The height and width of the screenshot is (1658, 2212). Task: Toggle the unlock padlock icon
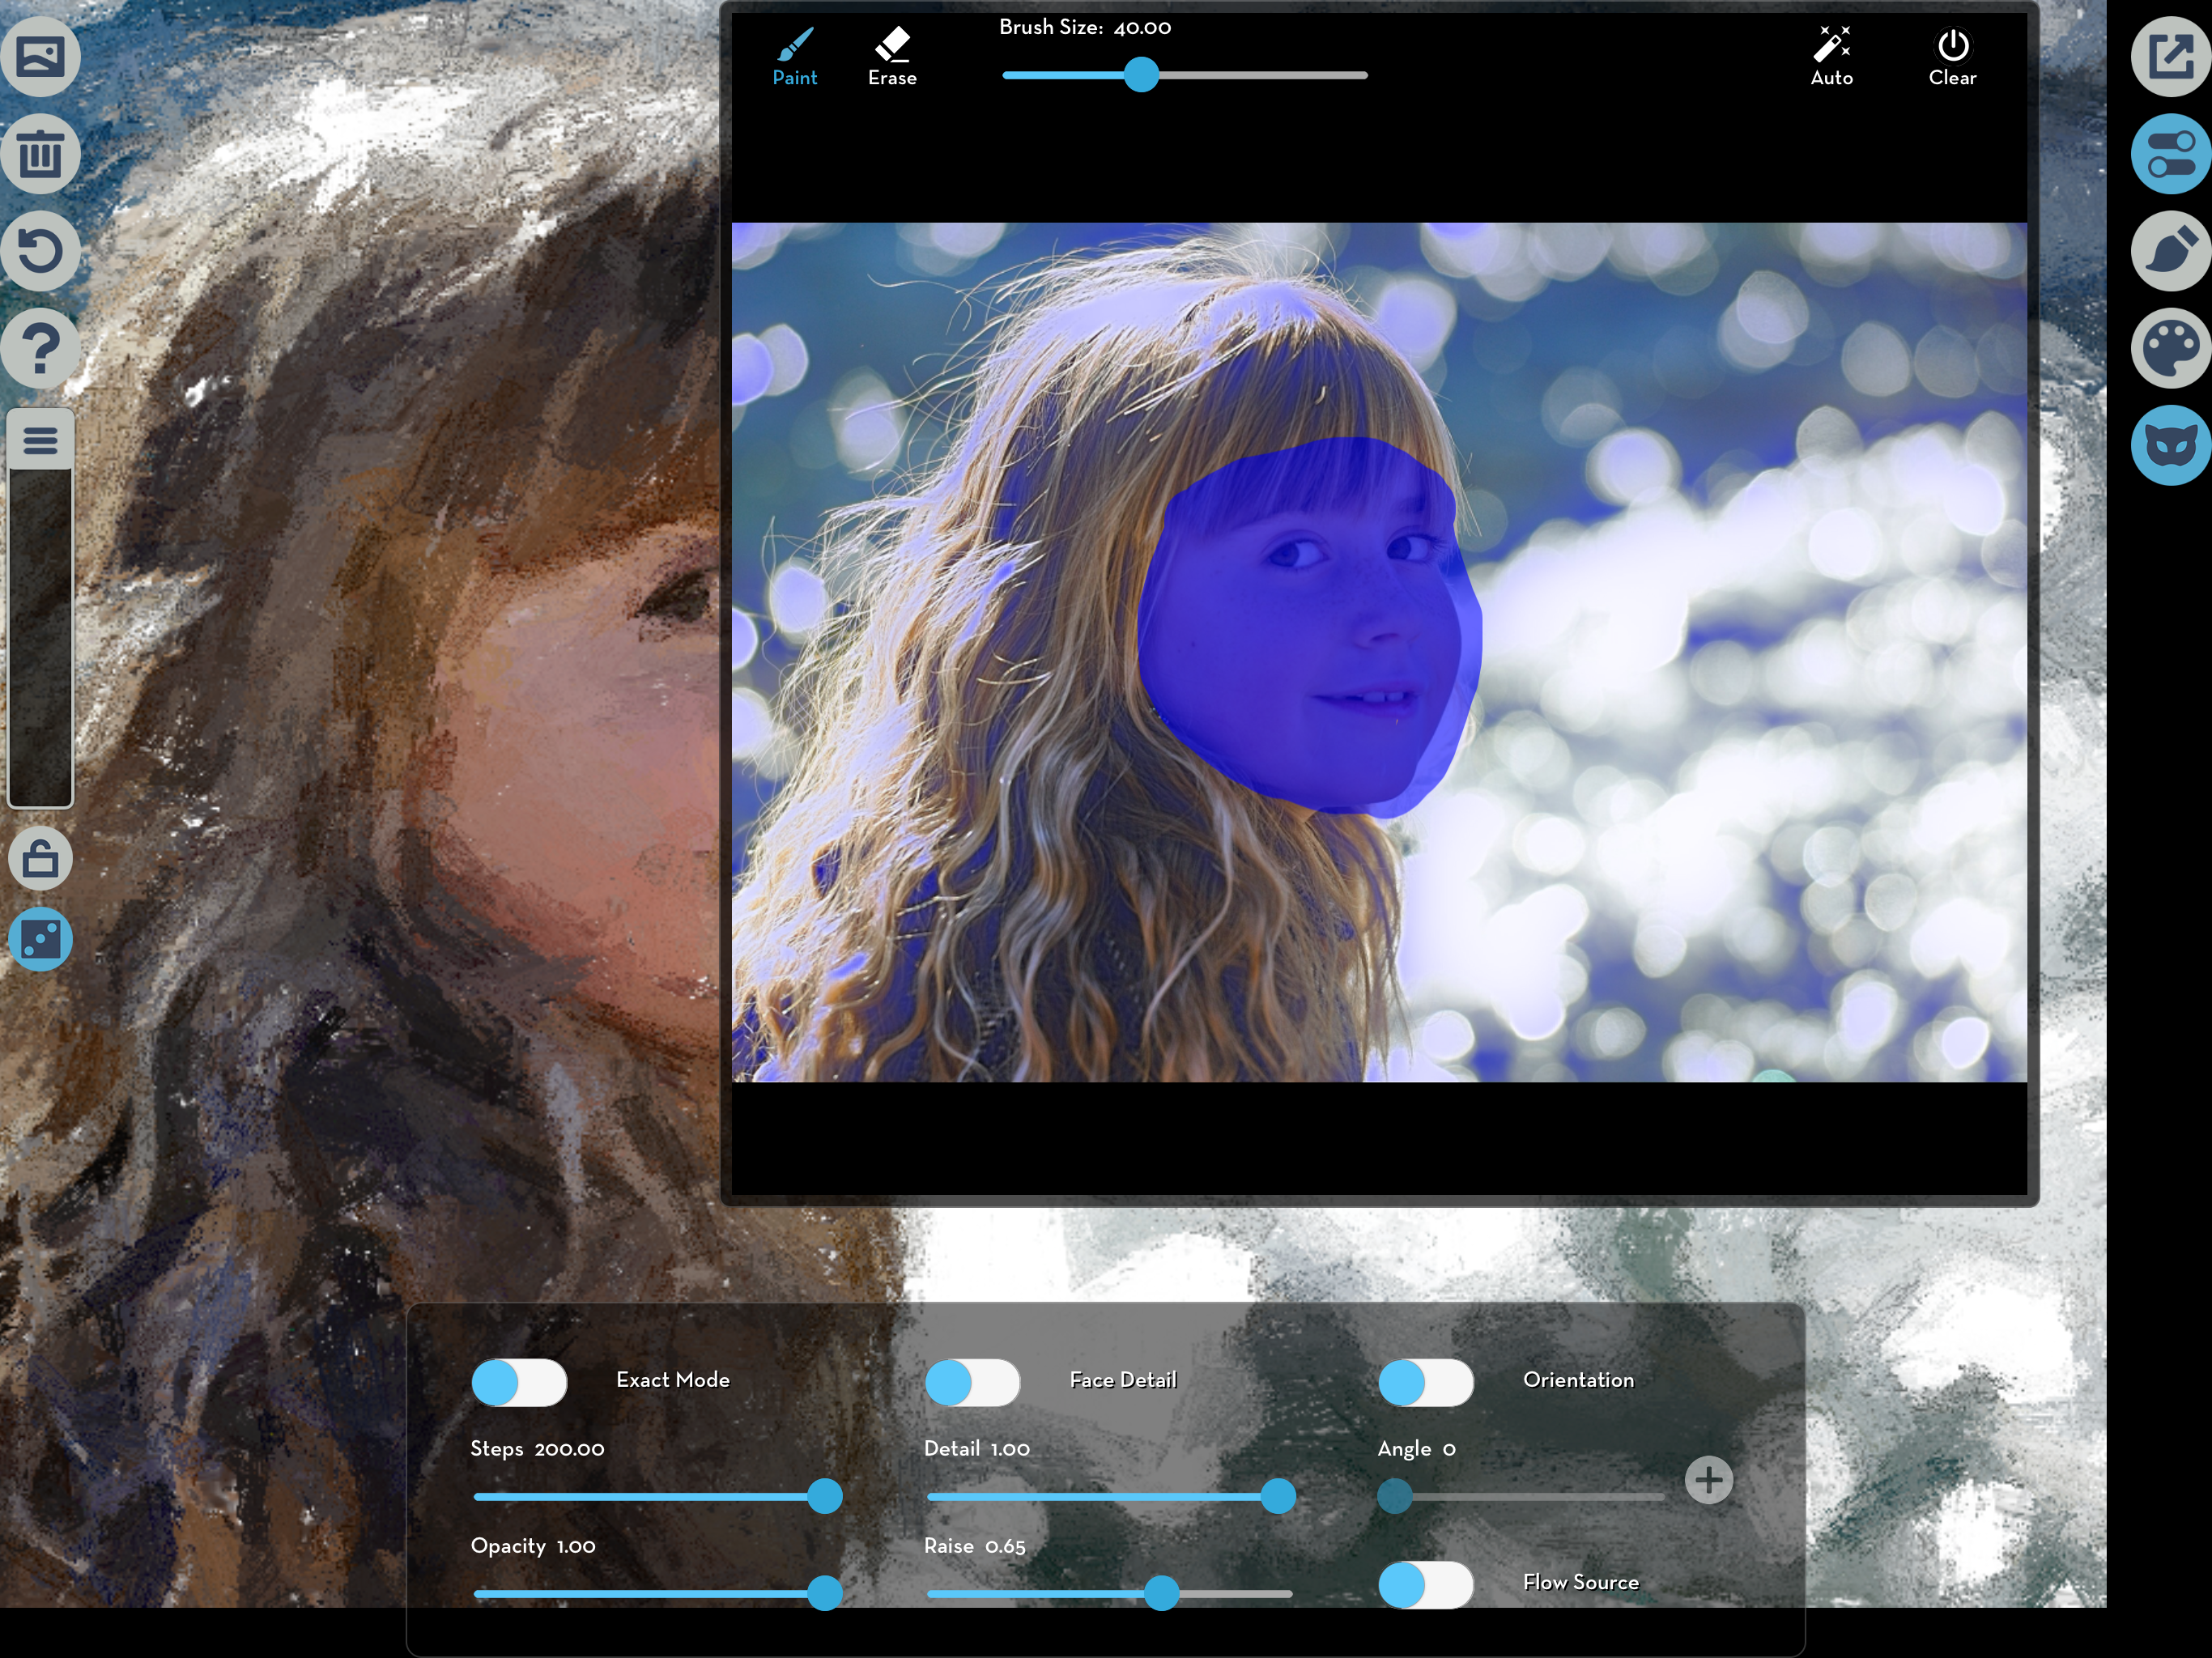pos(40,858)
